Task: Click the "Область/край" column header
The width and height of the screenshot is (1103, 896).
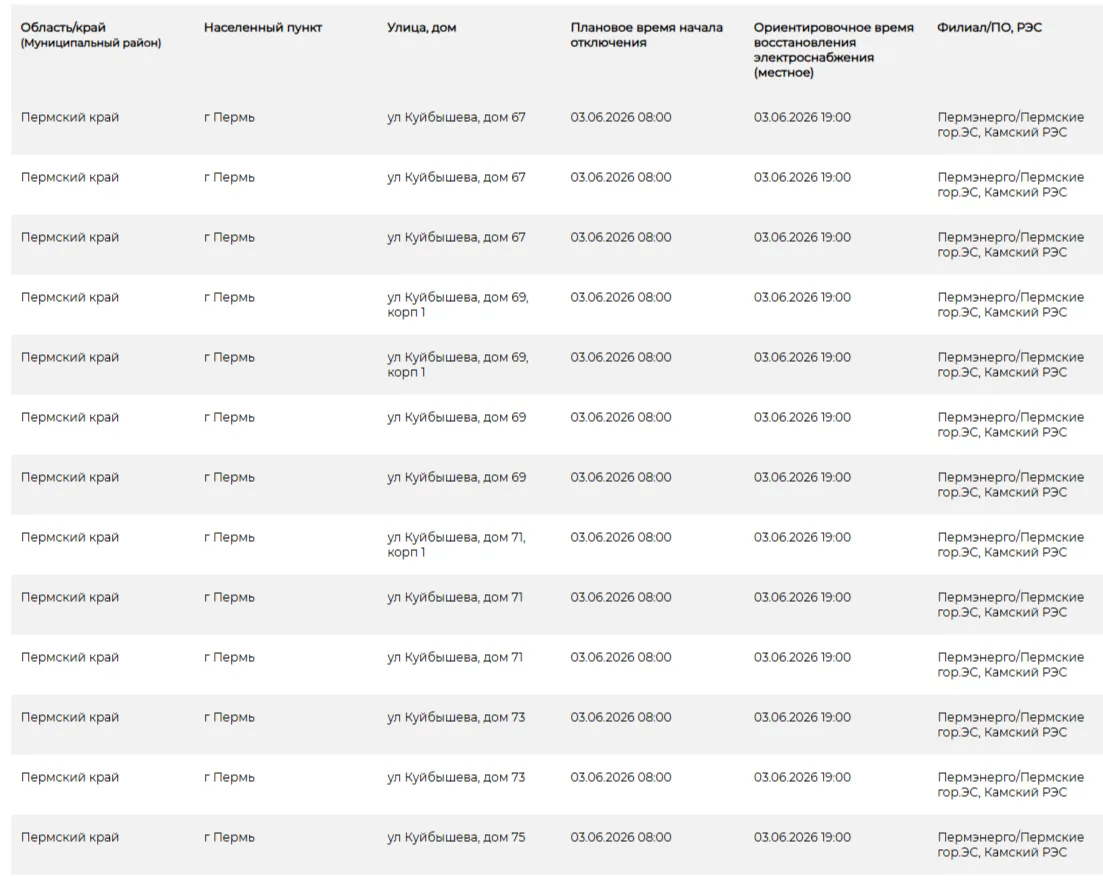Action: [x=63, y=27]
